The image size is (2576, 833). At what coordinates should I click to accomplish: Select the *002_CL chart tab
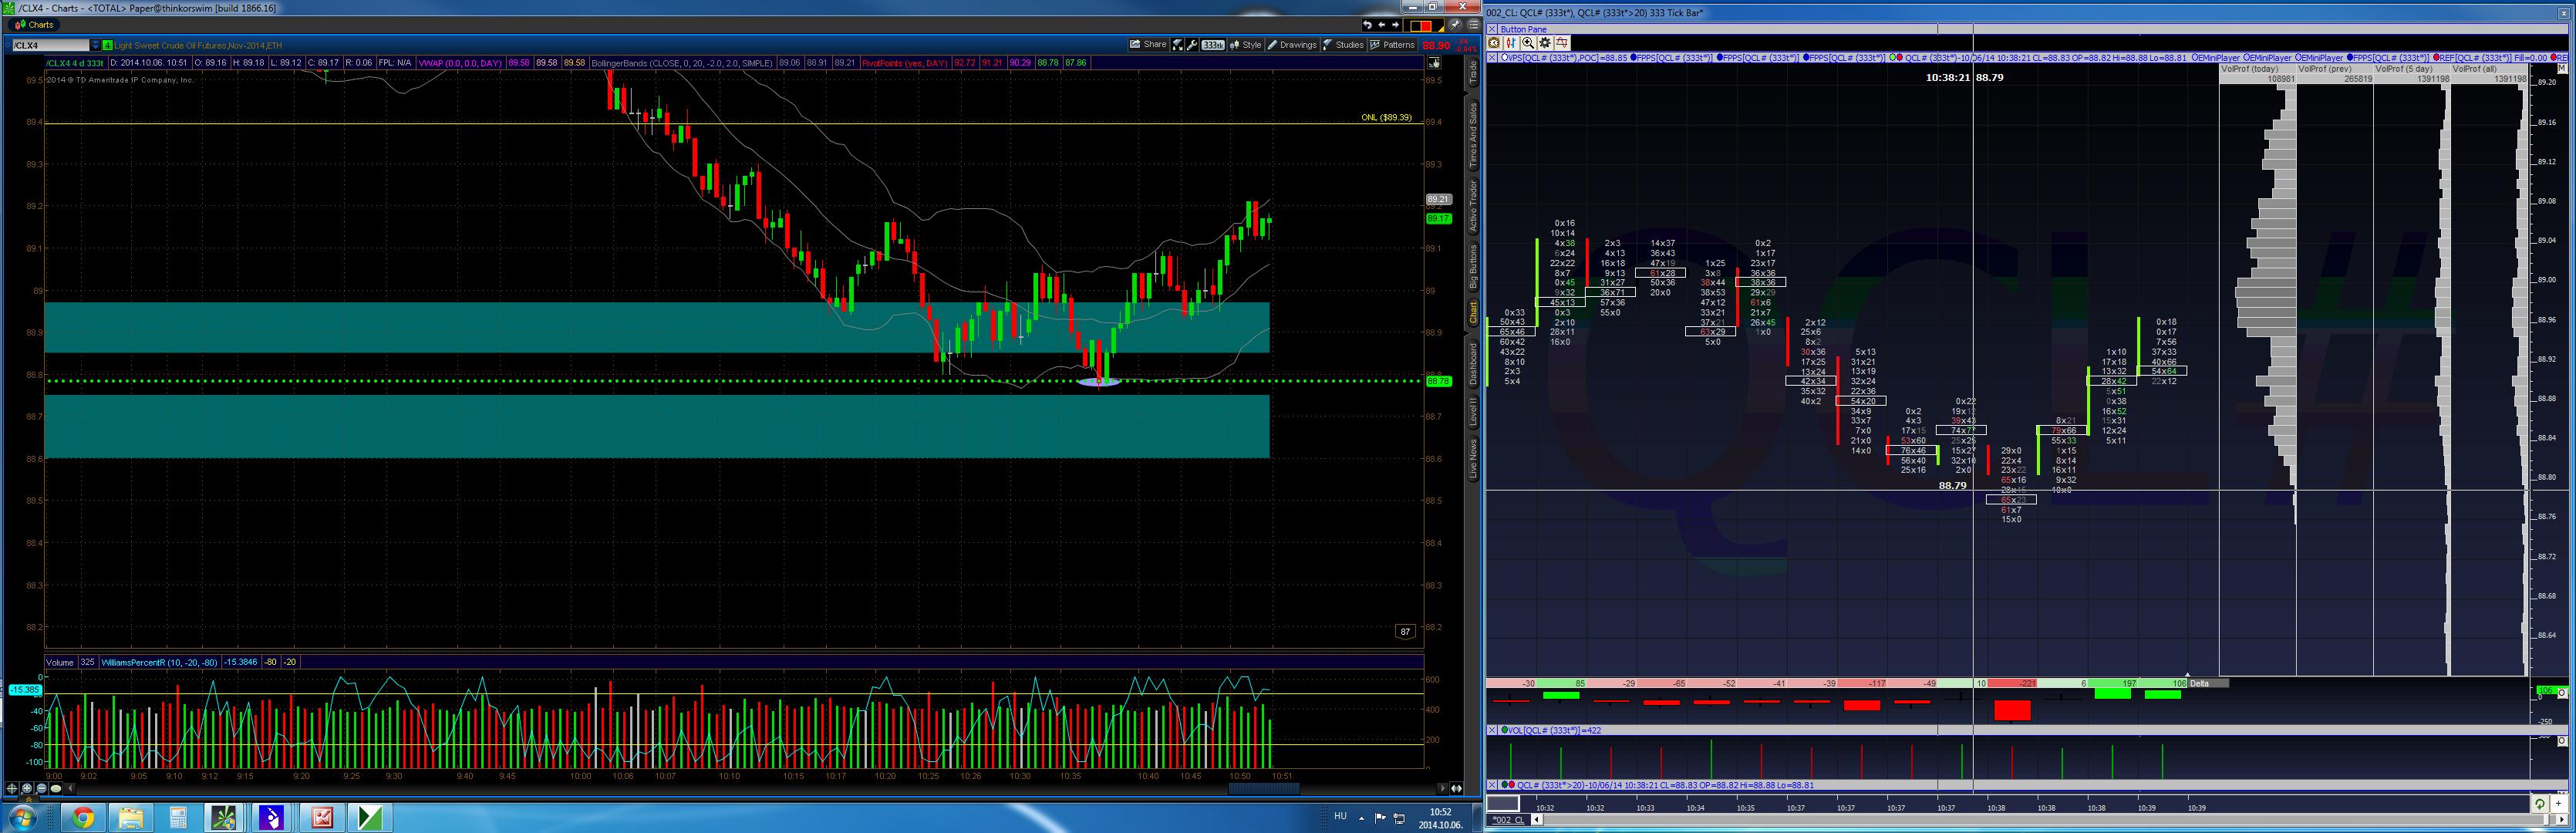1508,820
